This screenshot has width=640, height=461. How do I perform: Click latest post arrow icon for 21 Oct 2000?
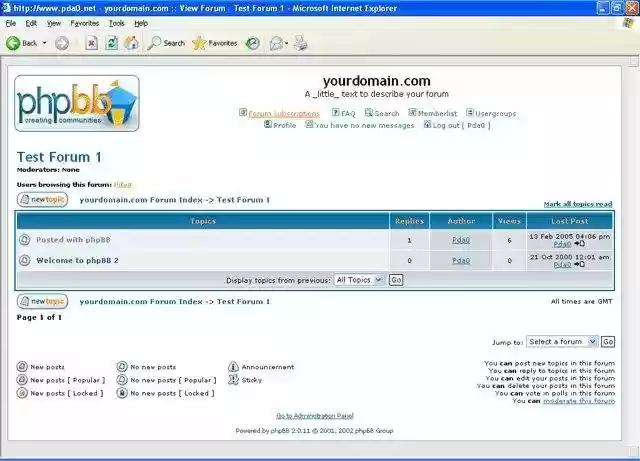(x=579, y=264)
